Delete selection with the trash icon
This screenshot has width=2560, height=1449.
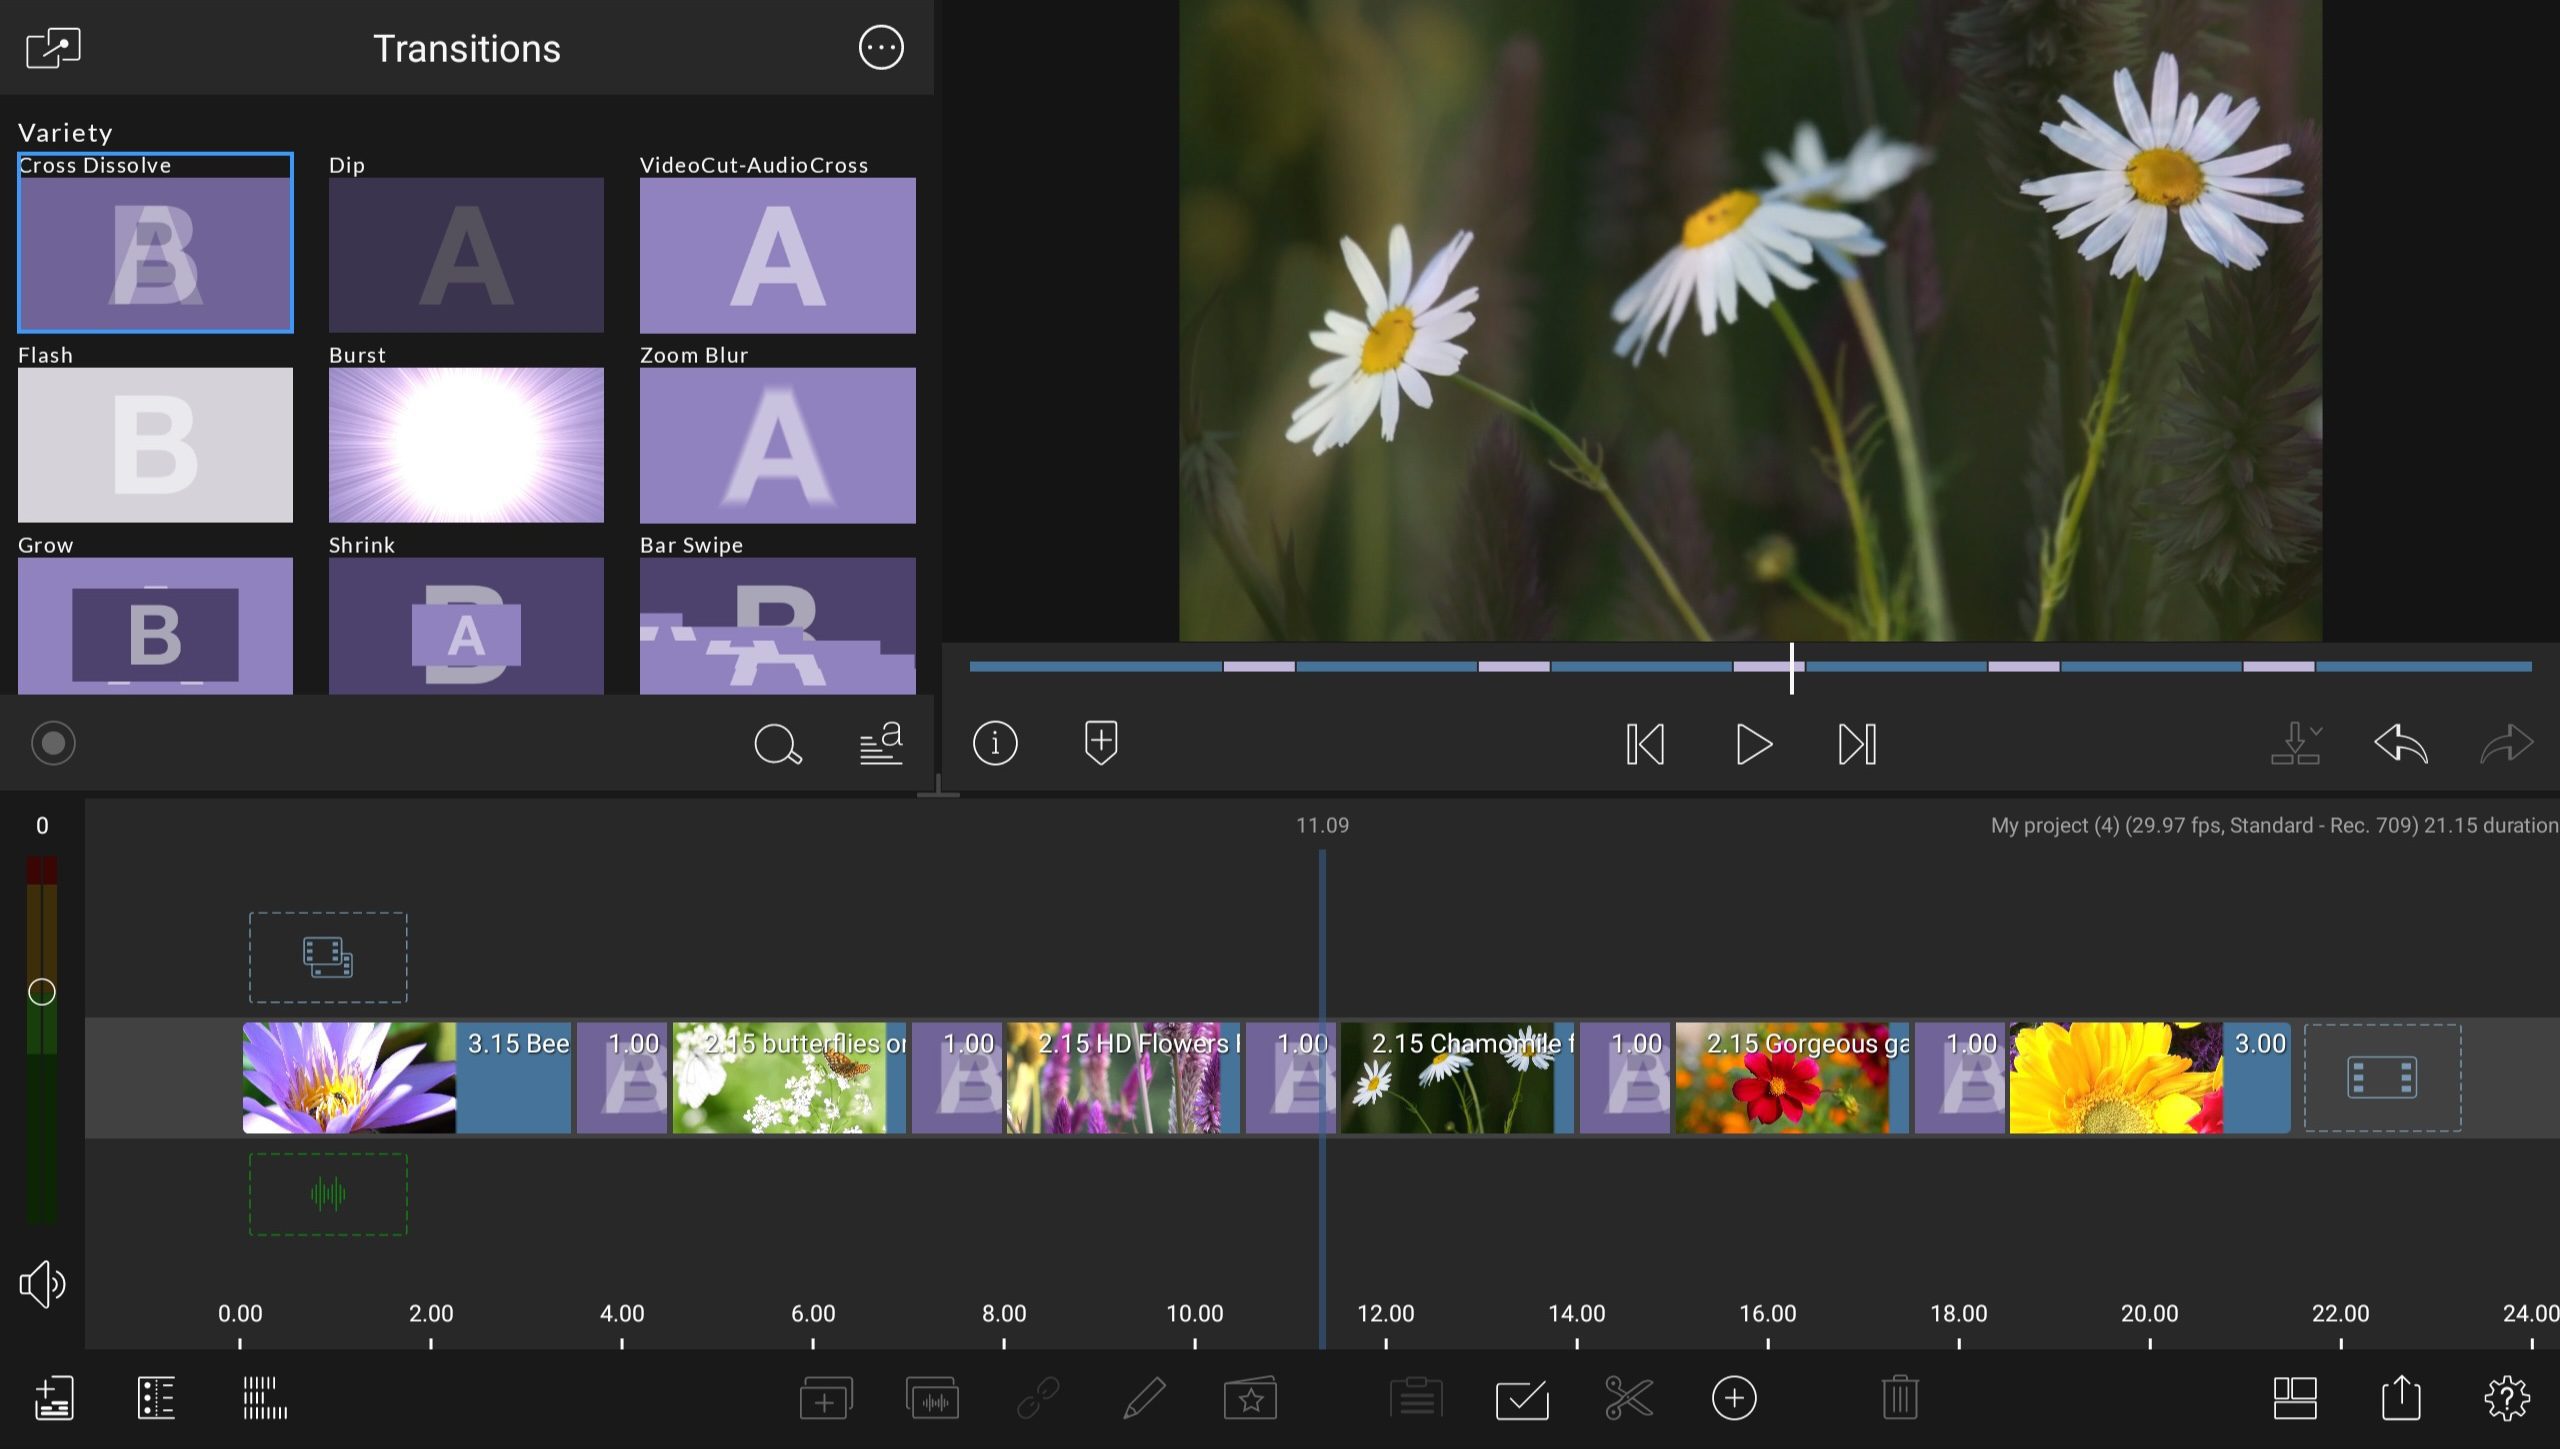(1898, 1398)
